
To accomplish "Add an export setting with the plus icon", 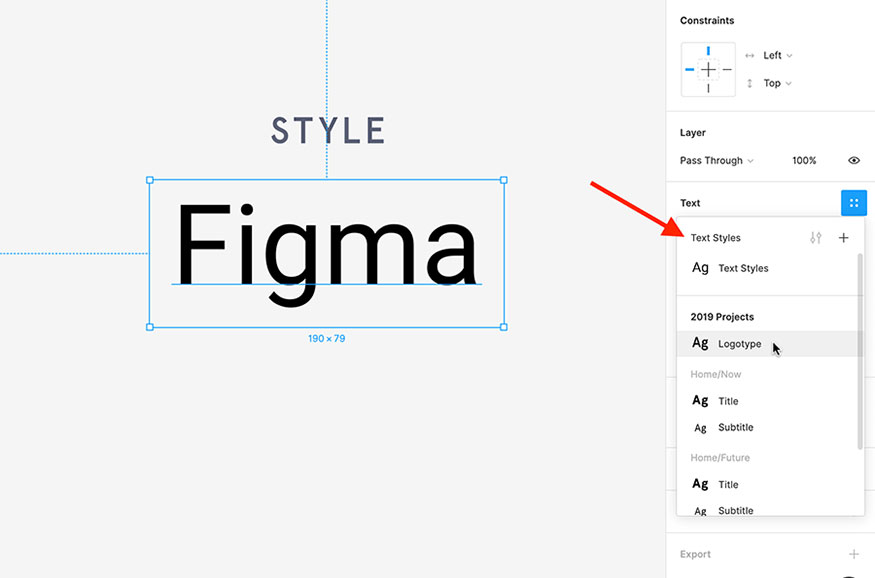I will [855, 554].
